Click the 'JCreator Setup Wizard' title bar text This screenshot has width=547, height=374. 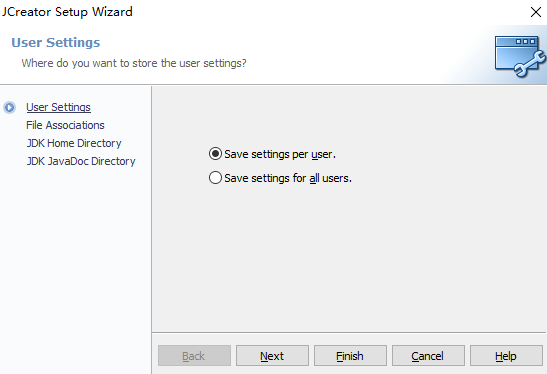click(67, 12)
